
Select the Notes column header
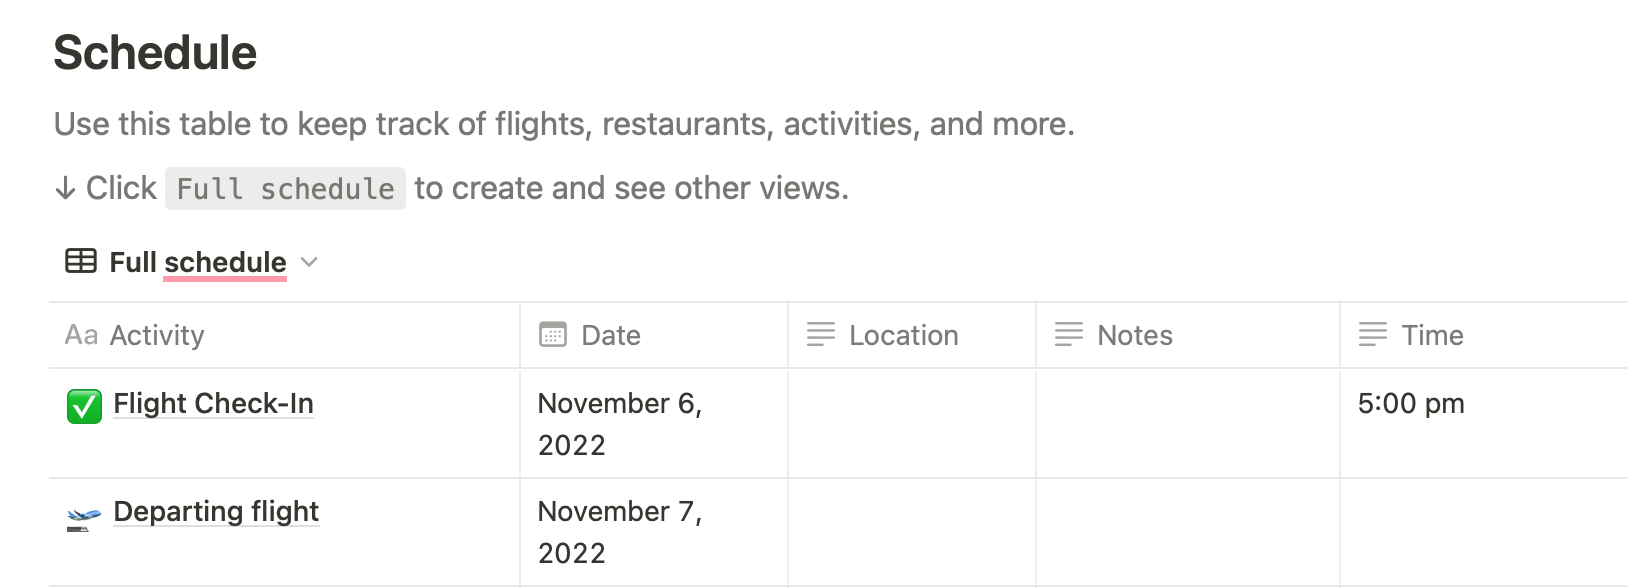pos(1135,335)
